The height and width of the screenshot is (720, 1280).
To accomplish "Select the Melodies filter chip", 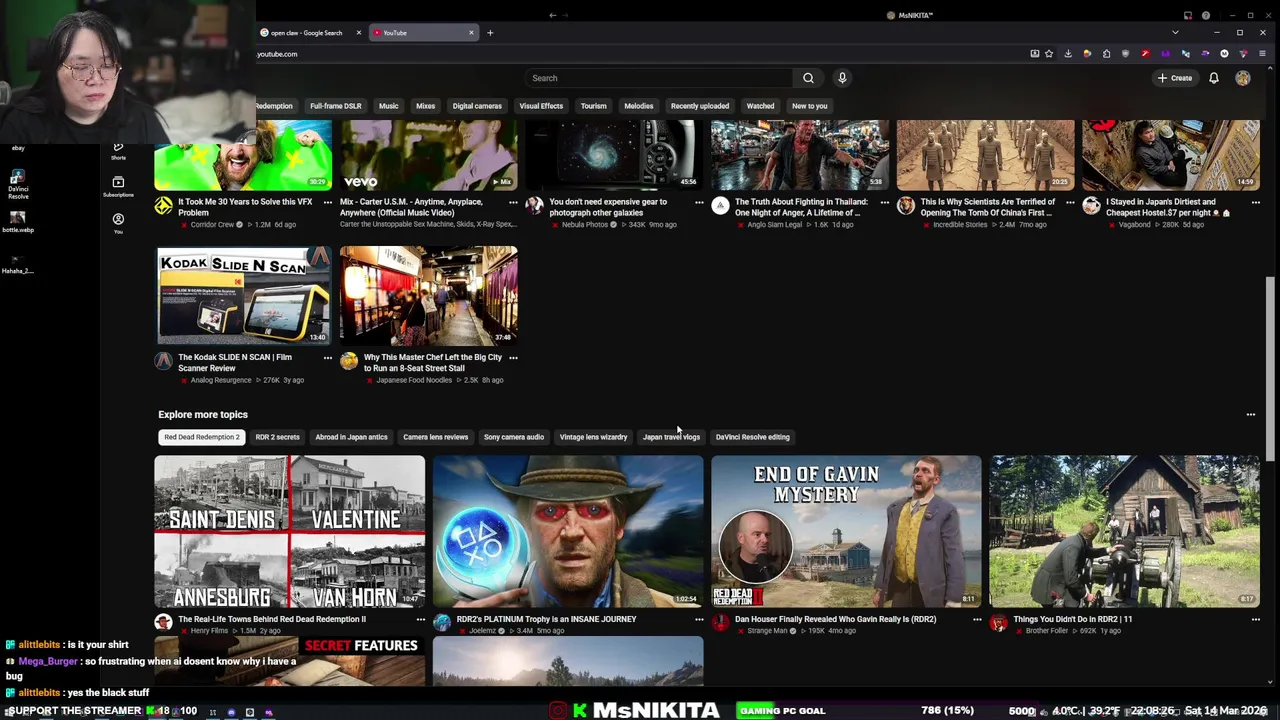I will tap(638, 106).
